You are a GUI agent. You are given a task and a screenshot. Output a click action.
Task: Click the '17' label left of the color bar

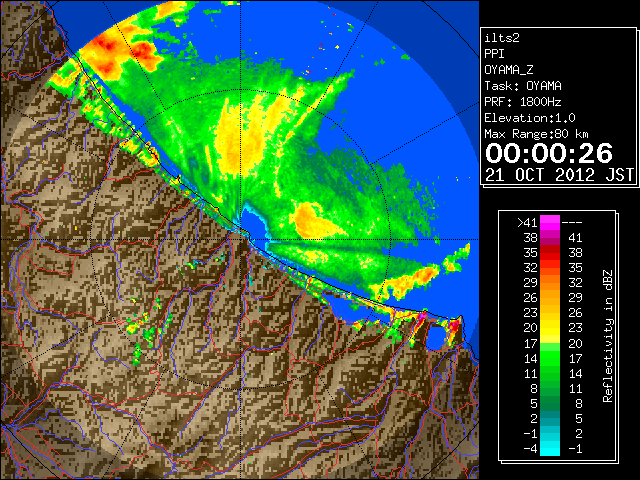click(531, 344)
